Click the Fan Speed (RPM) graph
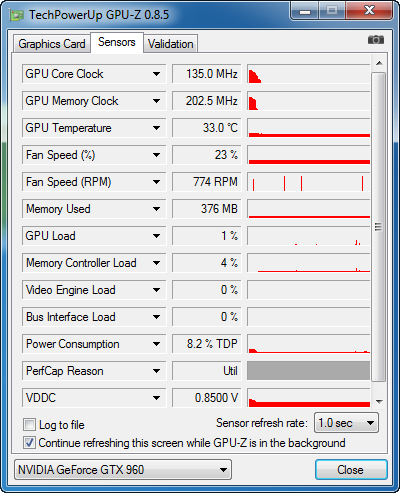Screen dimensions: 400x493 click(309, 182)
